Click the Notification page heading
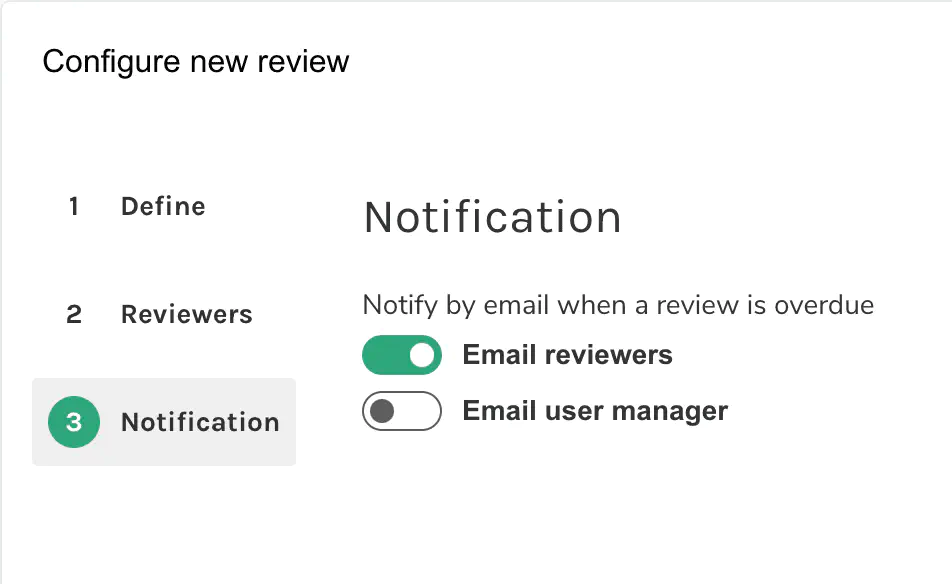This screenshot has height=584, width=952. pyautogui.click(x=492, y=217)
